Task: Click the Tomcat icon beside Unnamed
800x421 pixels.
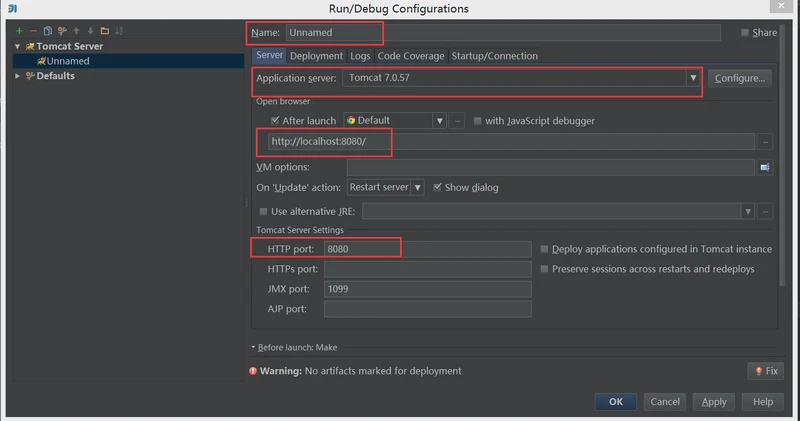Action: (x=41, y=61)
